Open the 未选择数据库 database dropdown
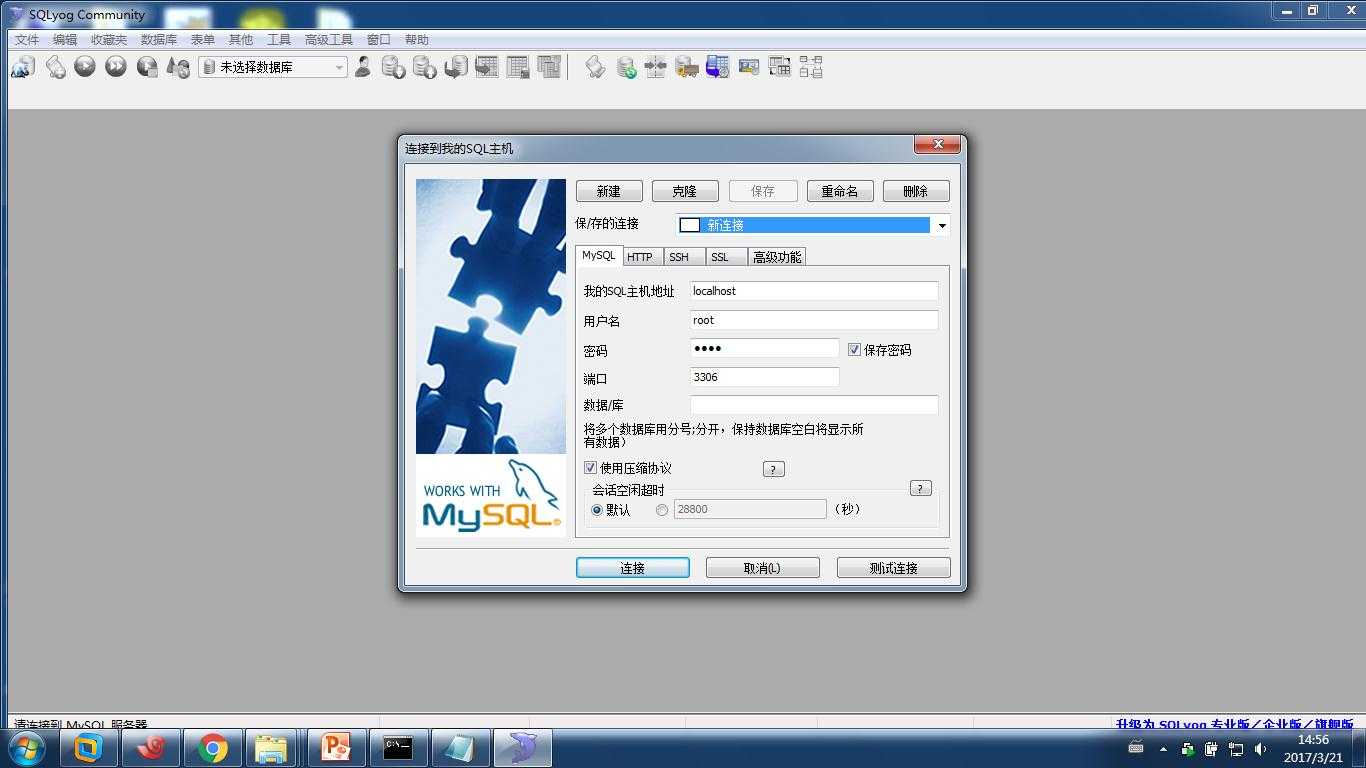The height and width of the screenshot is (768, 1366). [x=273, y=67]
